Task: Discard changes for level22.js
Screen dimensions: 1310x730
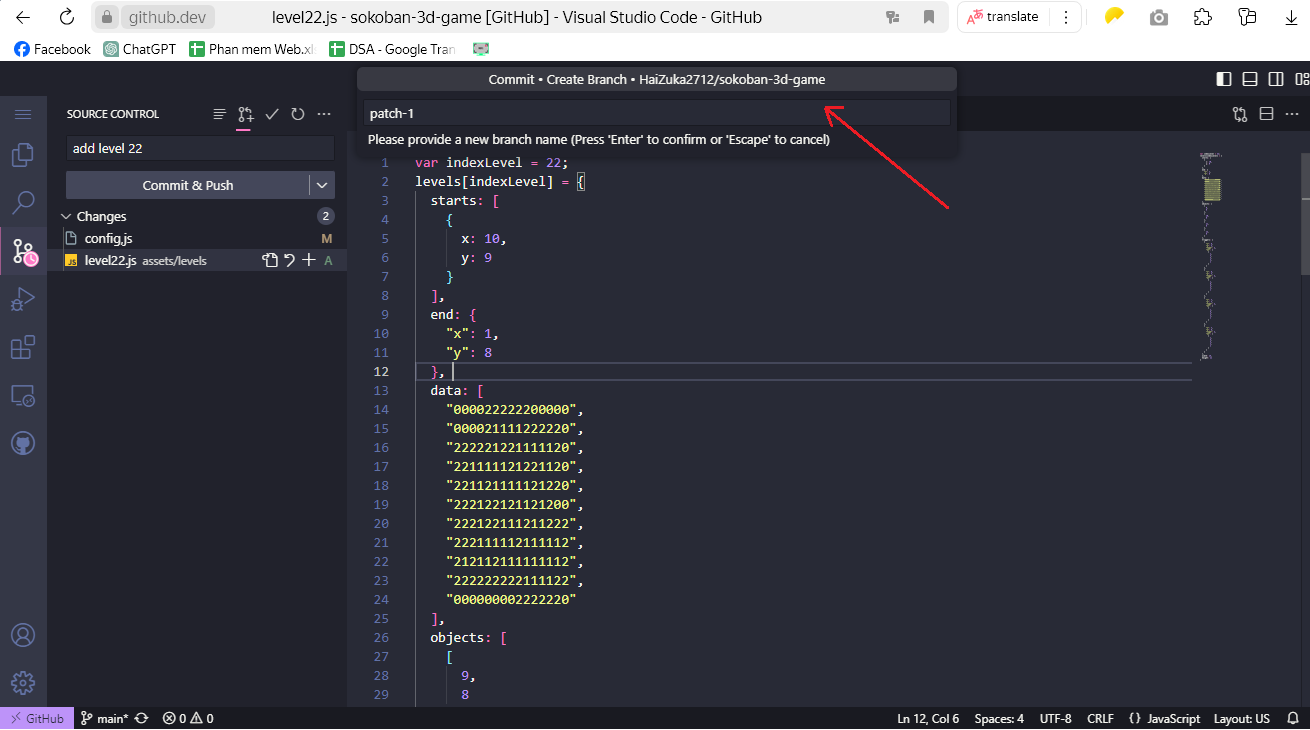Action: tap(289, 260)
